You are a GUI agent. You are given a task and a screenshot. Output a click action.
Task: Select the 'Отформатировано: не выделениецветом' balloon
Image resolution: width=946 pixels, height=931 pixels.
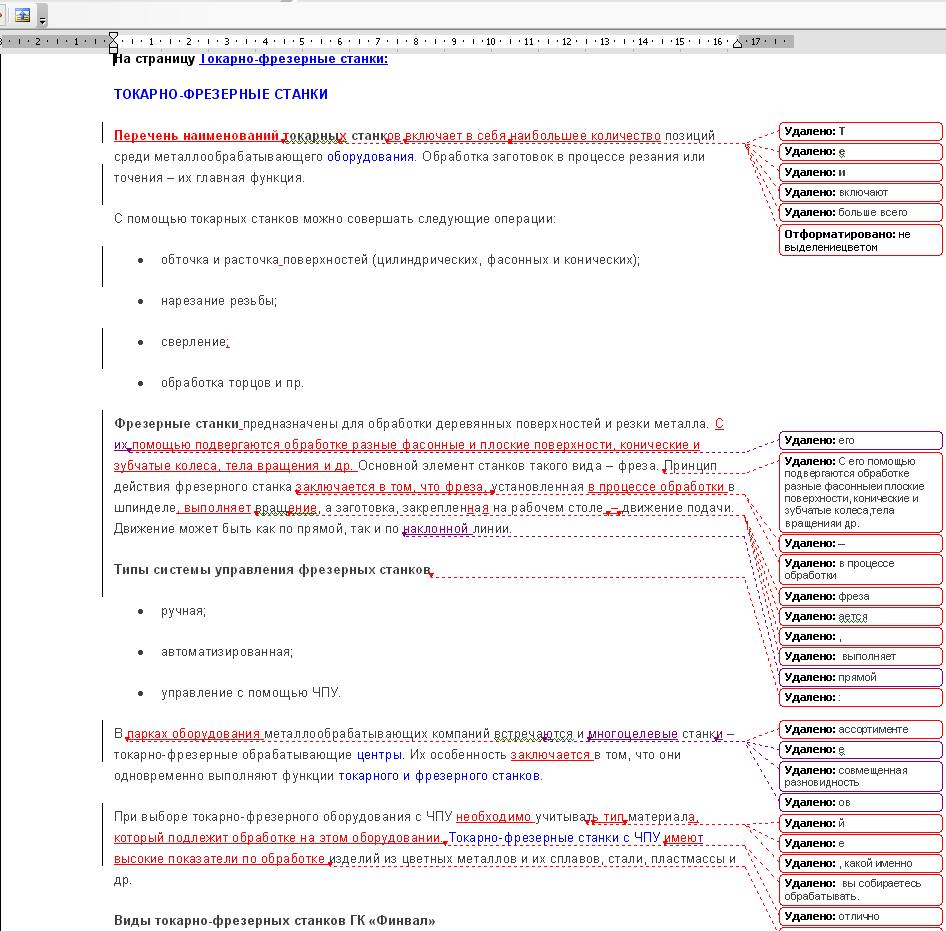click(x=860, y=240)
